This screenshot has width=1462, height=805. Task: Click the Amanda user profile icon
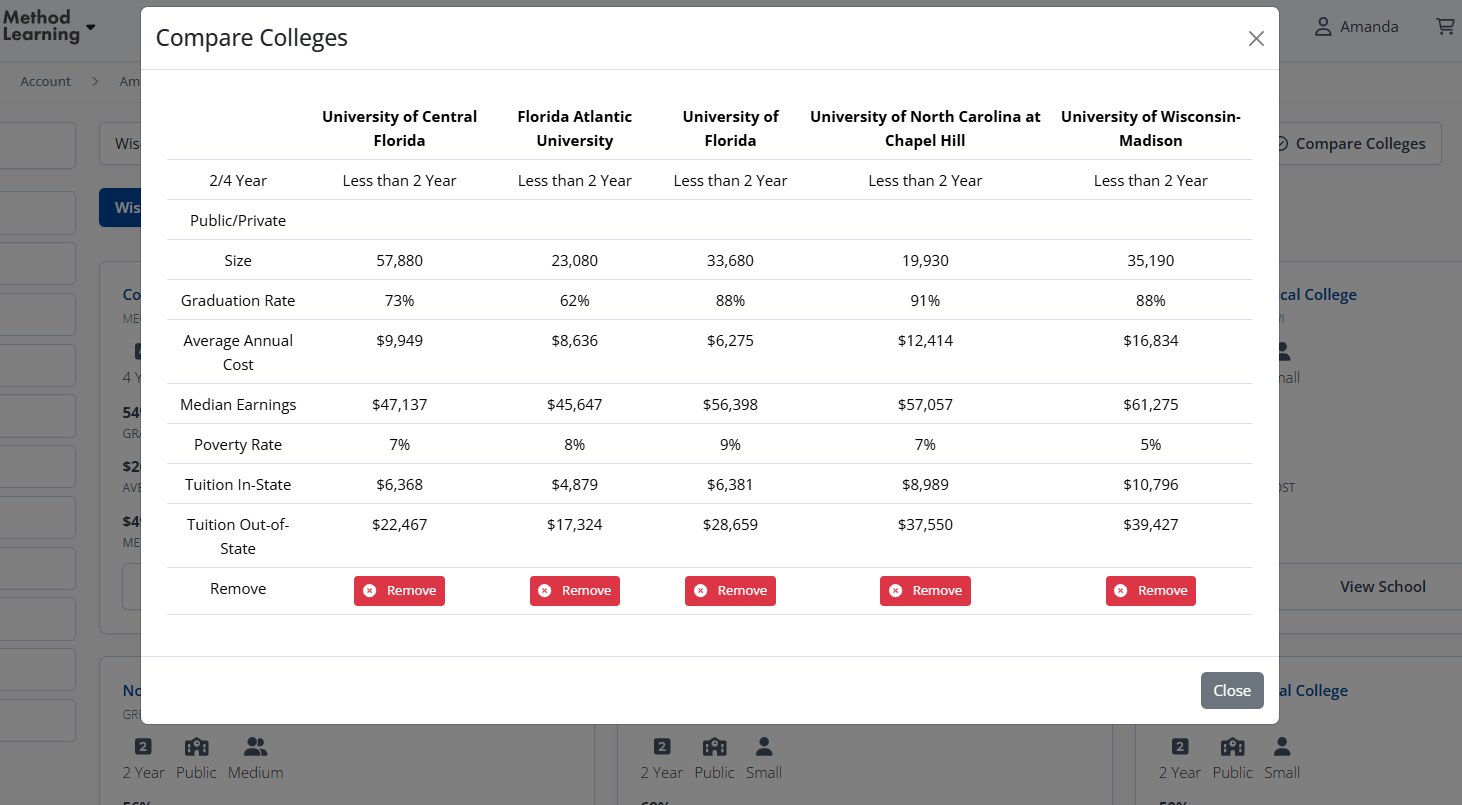(1323, 27)
